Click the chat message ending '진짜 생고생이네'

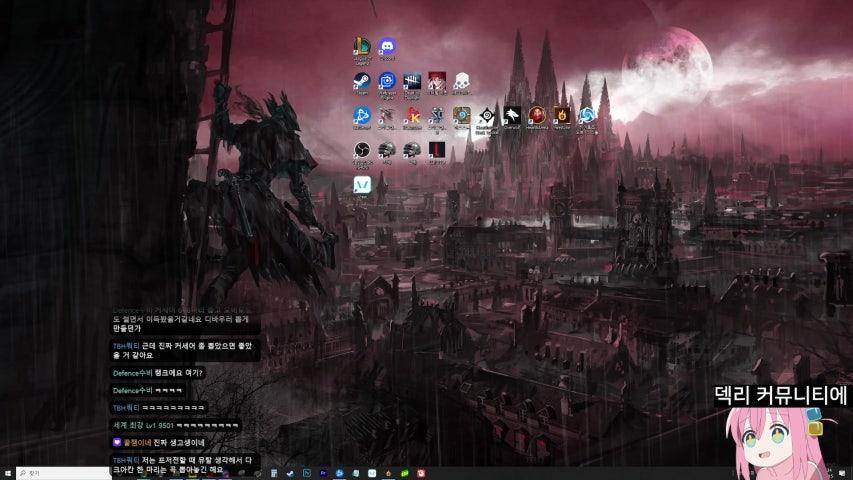(158, 442)
